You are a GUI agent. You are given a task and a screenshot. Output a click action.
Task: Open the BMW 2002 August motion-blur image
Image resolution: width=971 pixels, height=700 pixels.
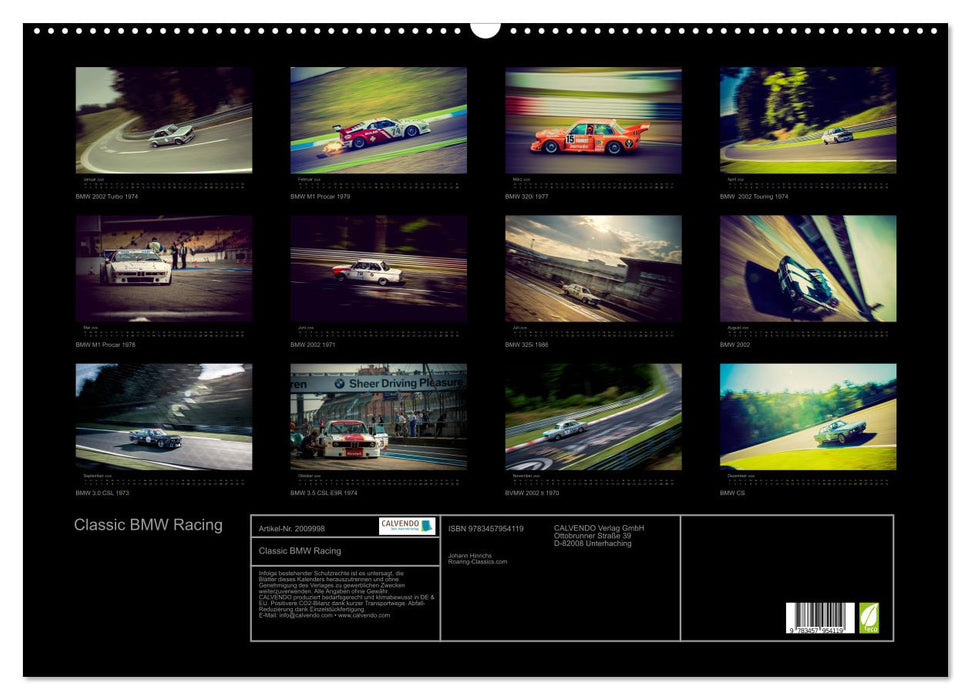(x=807, y=268)
